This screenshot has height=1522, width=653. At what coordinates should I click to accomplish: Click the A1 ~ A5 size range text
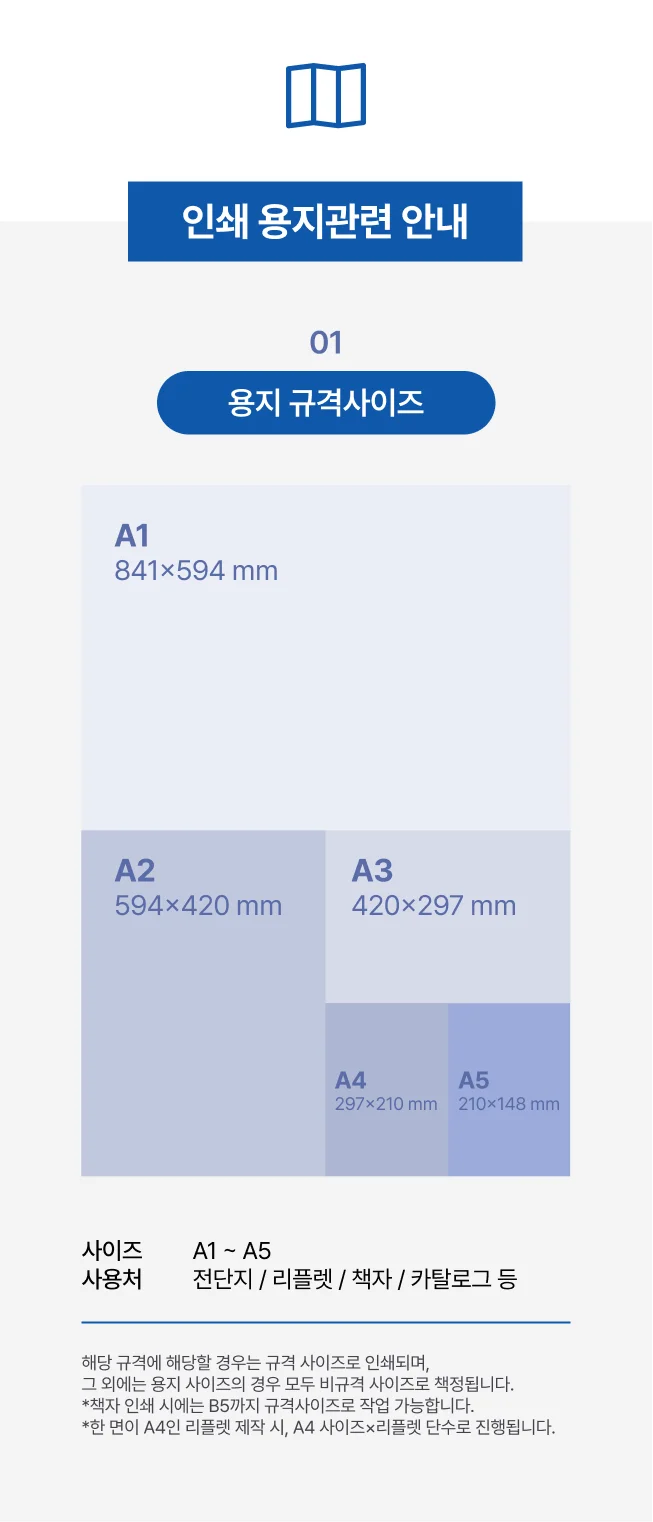pos(232,1250)
